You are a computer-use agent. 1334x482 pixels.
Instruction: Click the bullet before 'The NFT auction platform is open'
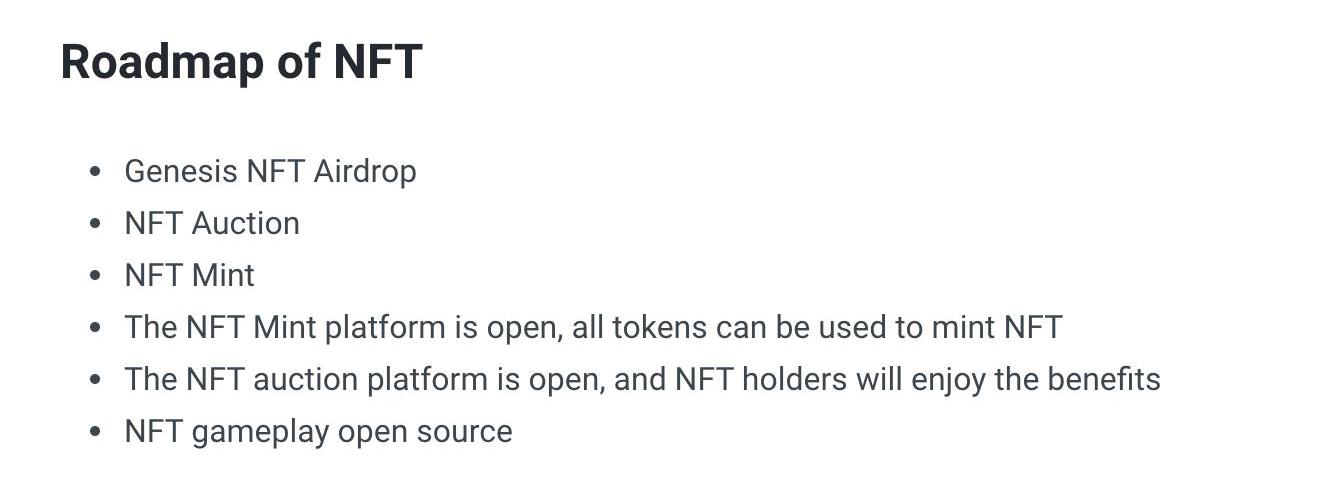95,380
